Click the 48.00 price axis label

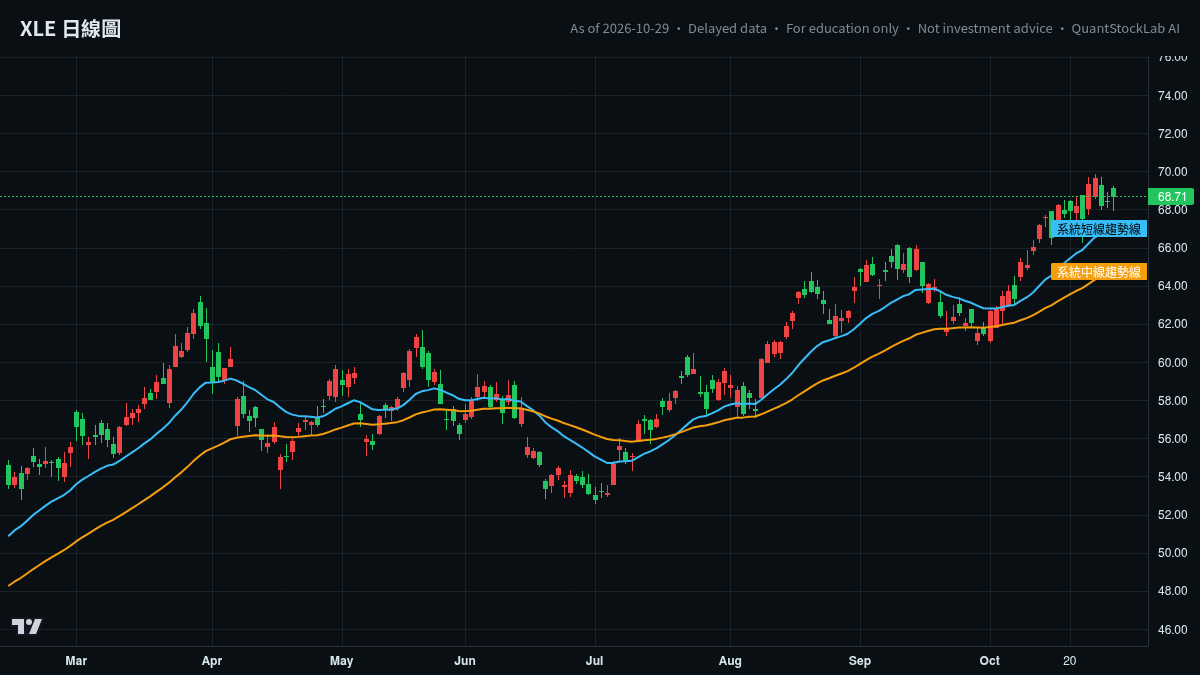pos(1172,591)
